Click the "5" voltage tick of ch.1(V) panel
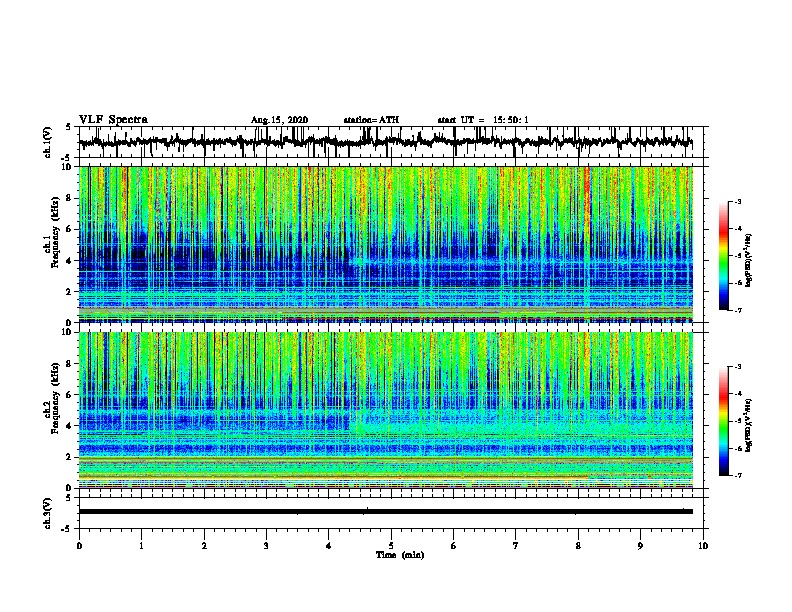 [x=68, y=127]
